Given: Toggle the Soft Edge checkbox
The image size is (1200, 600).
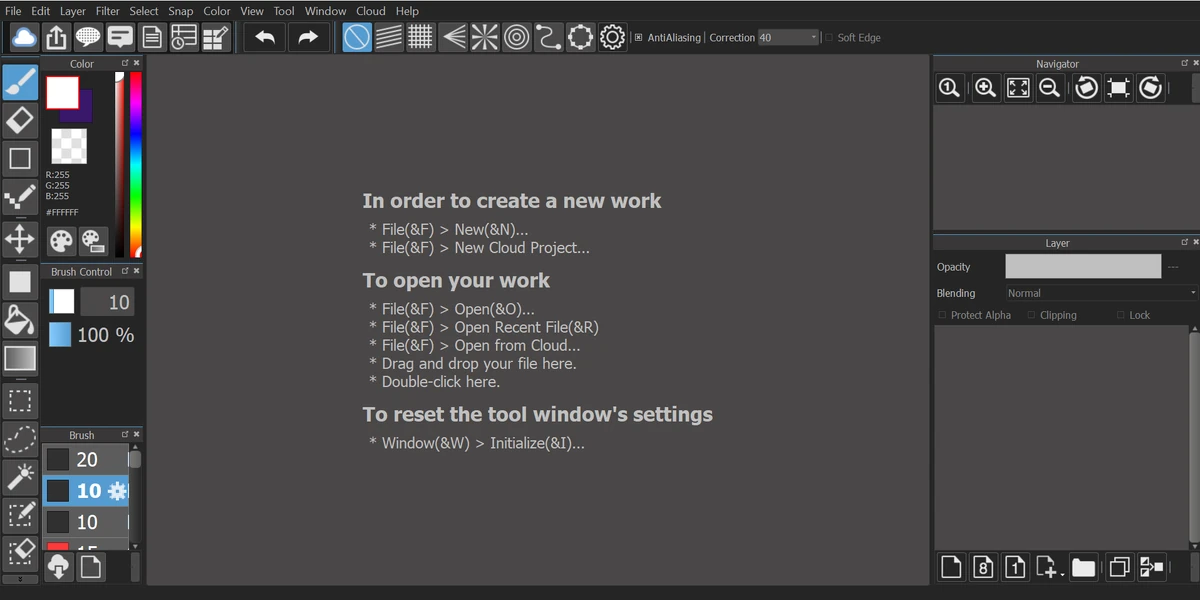Looking at the screenshot, I should (x=829, y=38).
